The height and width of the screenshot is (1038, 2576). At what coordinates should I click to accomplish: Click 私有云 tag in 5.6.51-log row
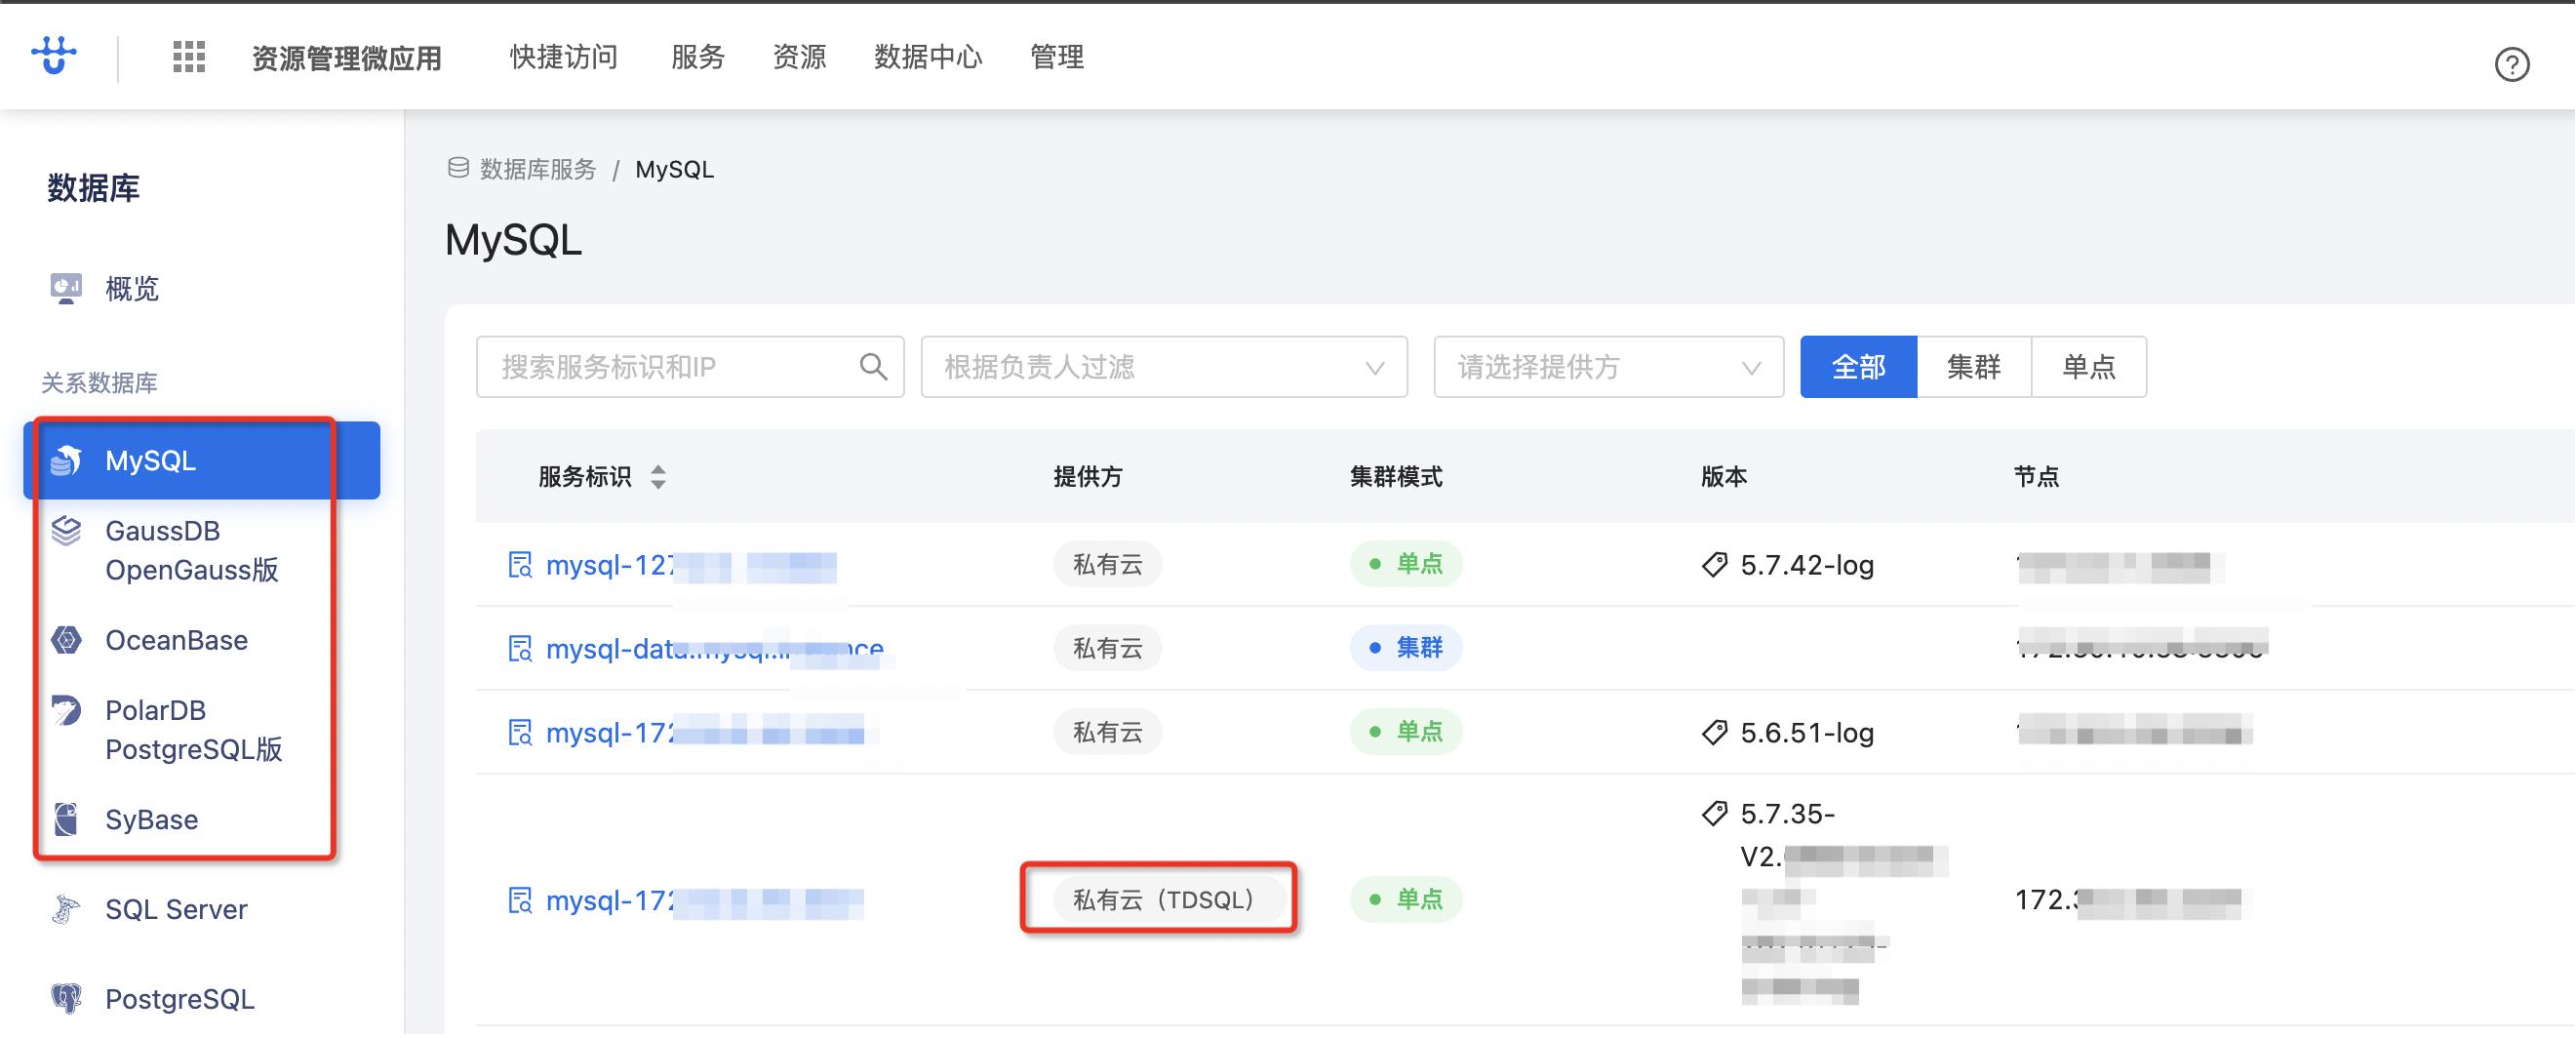(1107, 732)
